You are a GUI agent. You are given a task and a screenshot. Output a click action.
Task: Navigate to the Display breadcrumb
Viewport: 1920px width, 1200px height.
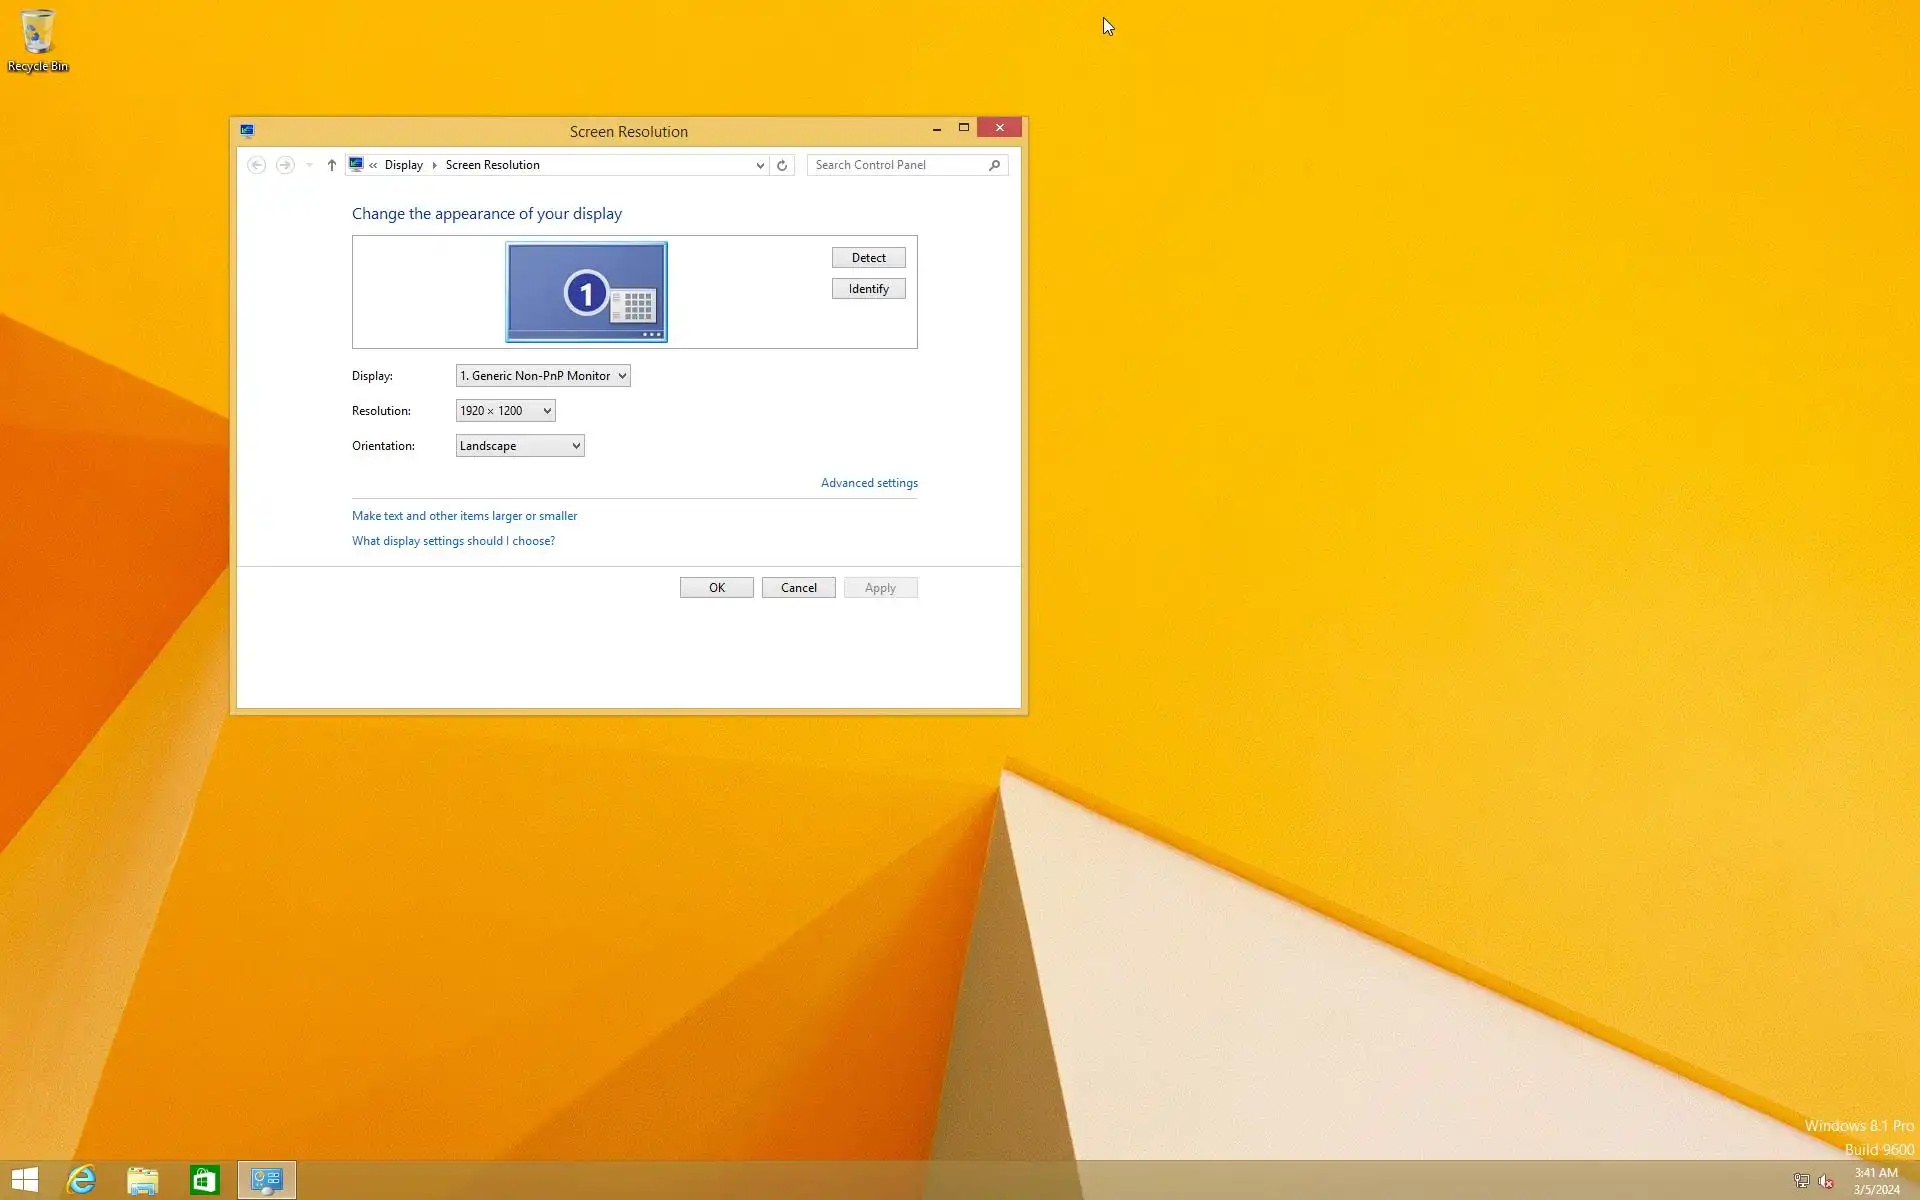pos(403,165)
